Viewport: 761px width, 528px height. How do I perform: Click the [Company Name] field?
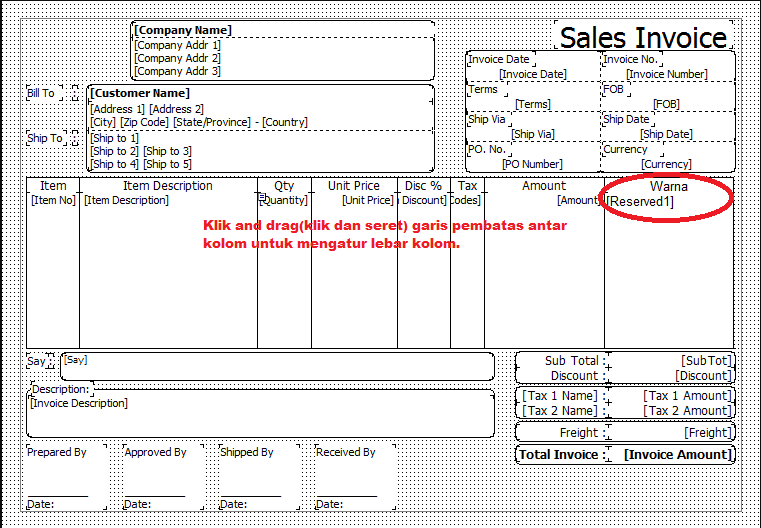tap(183, 31)
